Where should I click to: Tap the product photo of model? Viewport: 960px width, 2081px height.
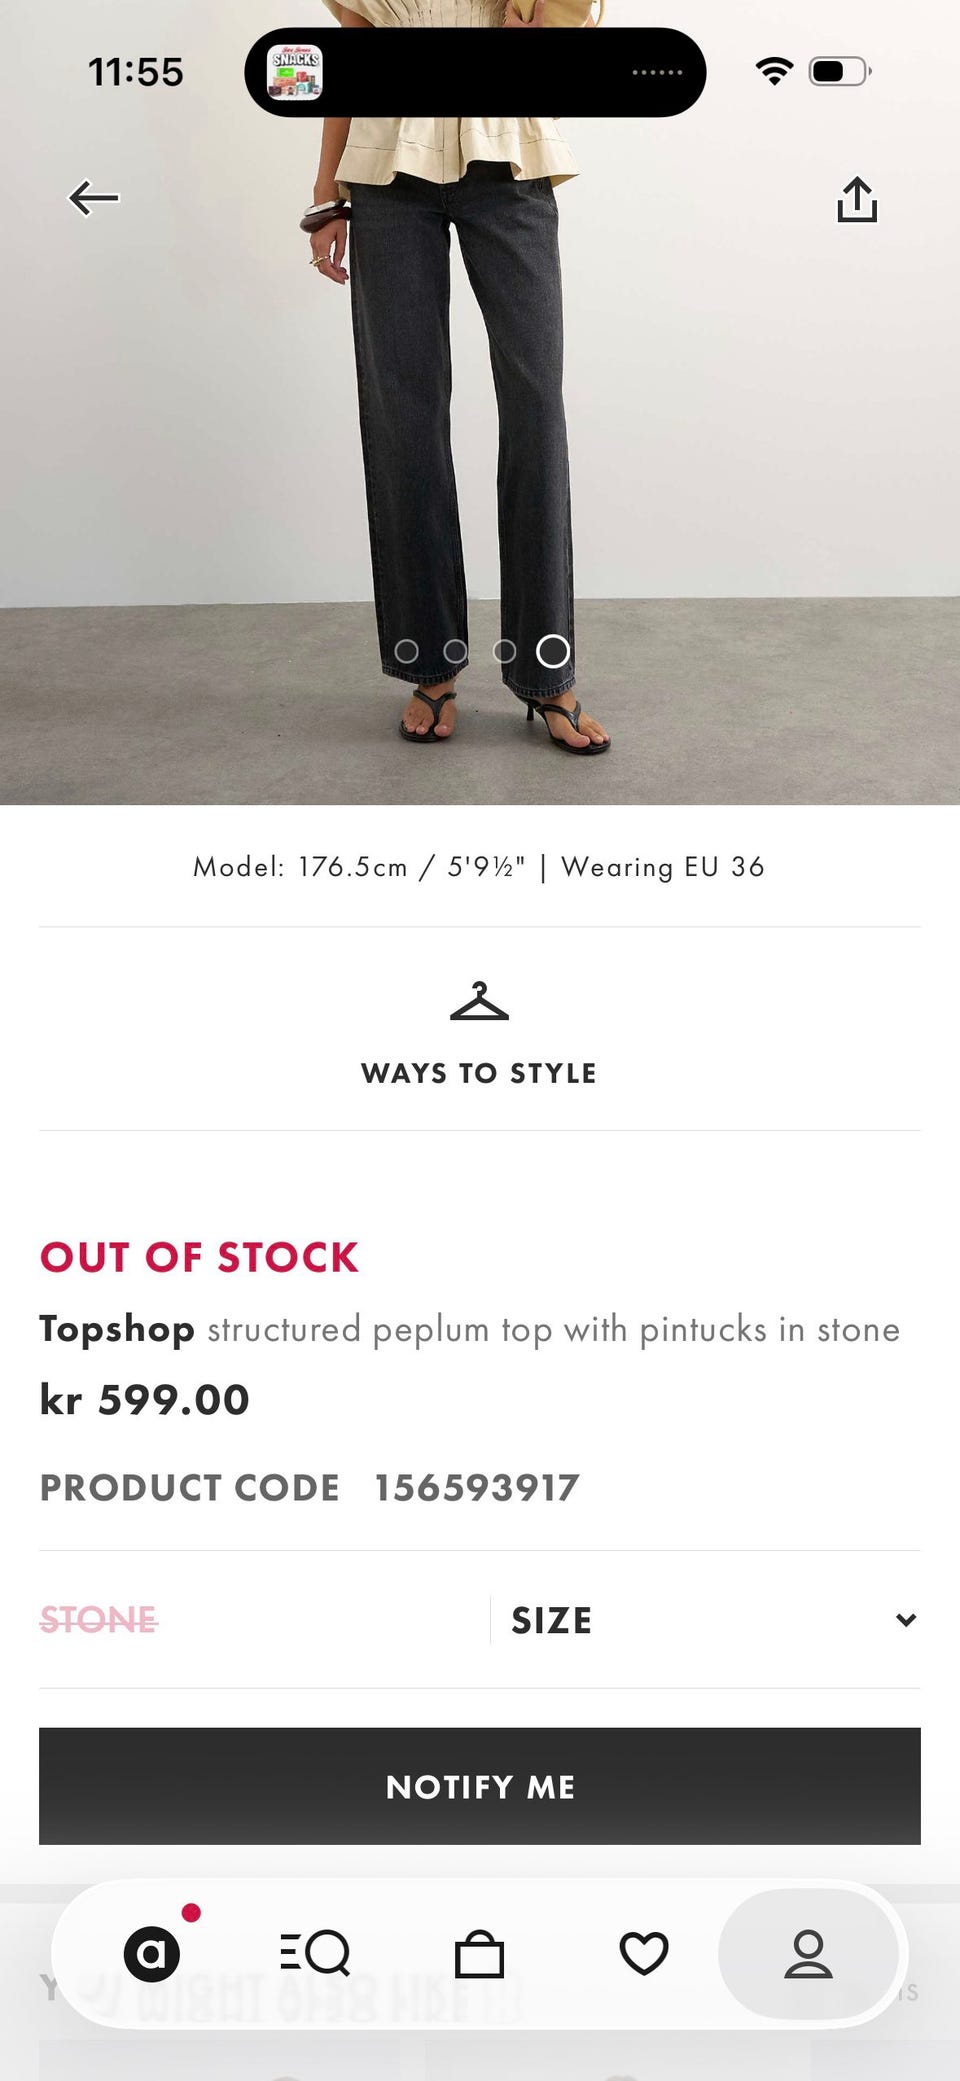(480, 402)
